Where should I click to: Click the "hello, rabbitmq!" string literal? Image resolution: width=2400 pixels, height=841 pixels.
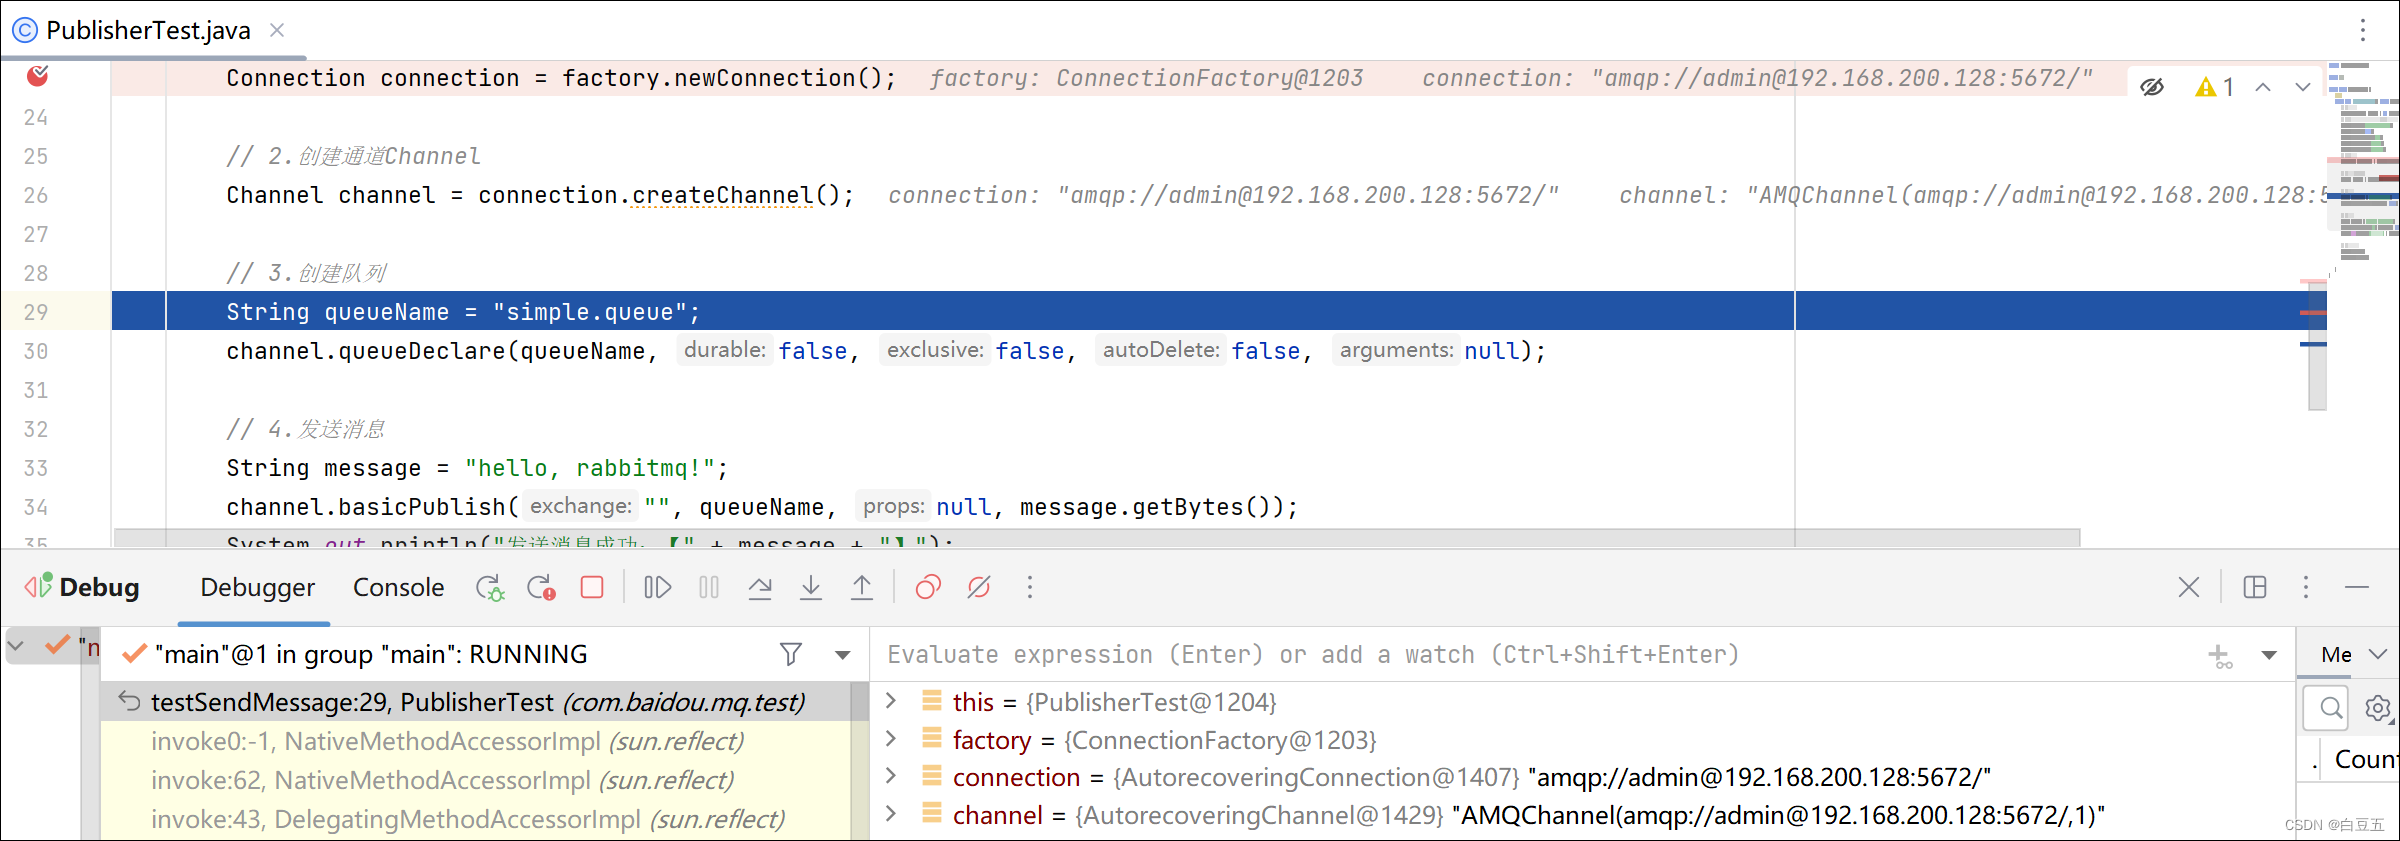coord(590,468)
